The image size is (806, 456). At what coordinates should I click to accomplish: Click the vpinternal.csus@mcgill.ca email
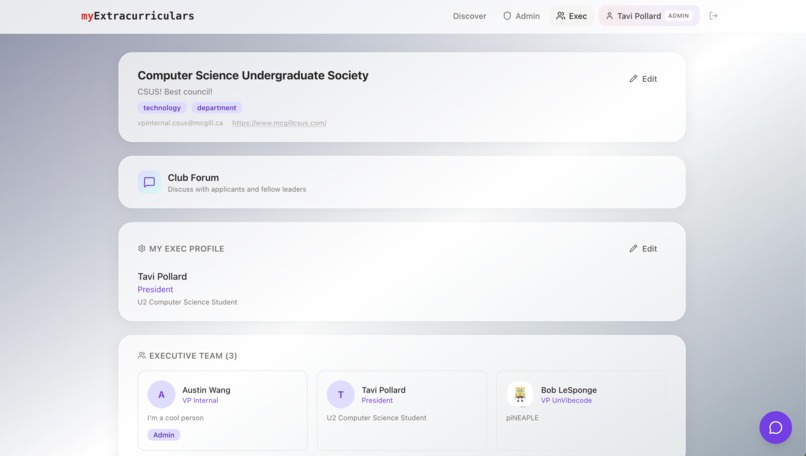tap(180, 123)
